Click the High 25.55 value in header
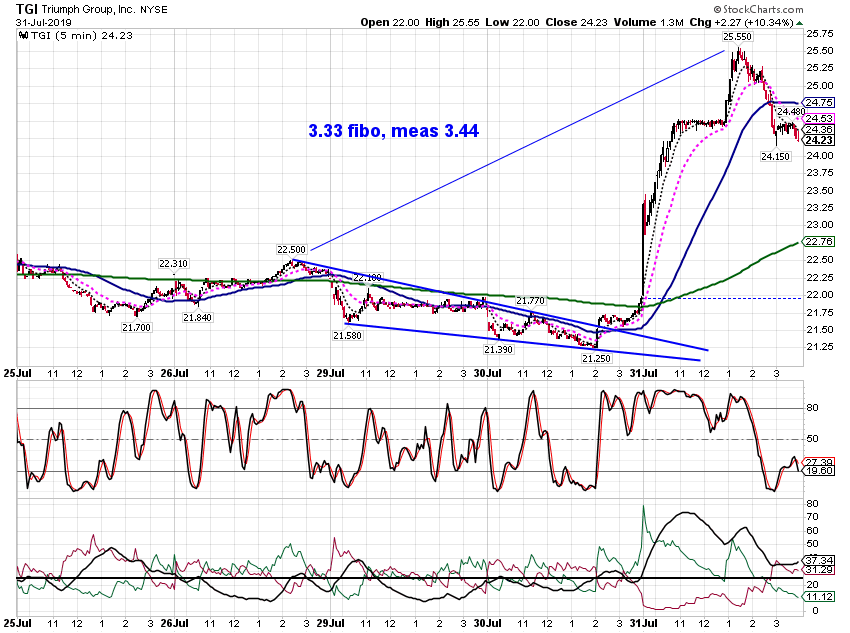Screen dimensions: 850x633 click(x=452, y=22)
